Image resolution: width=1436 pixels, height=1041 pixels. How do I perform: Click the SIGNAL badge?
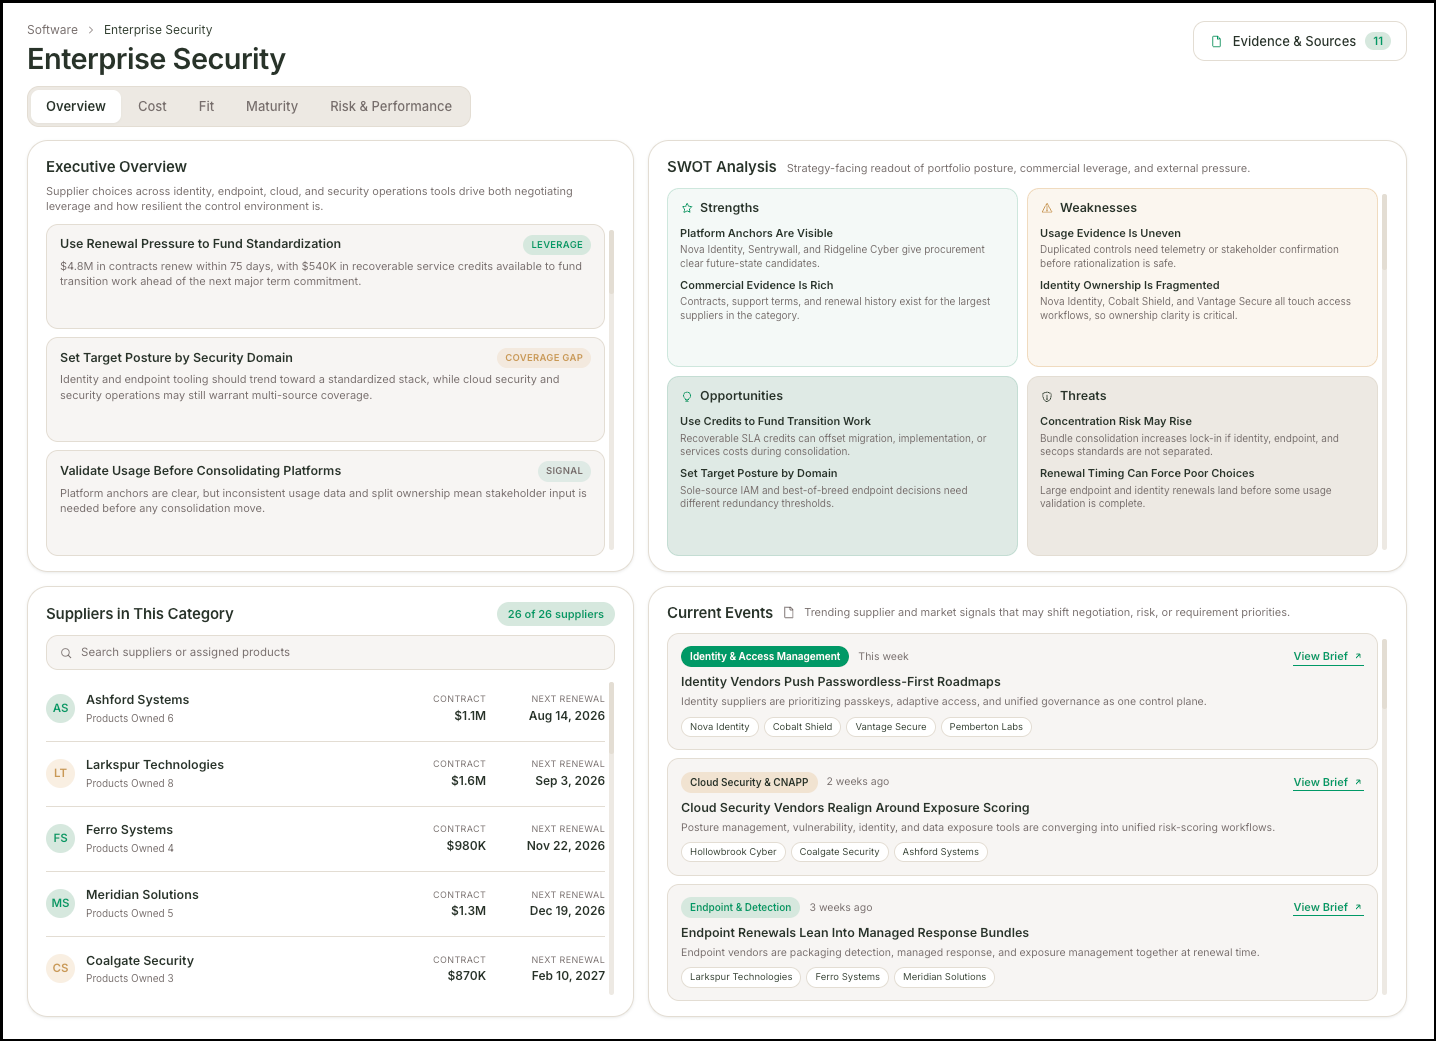[564, 471]
